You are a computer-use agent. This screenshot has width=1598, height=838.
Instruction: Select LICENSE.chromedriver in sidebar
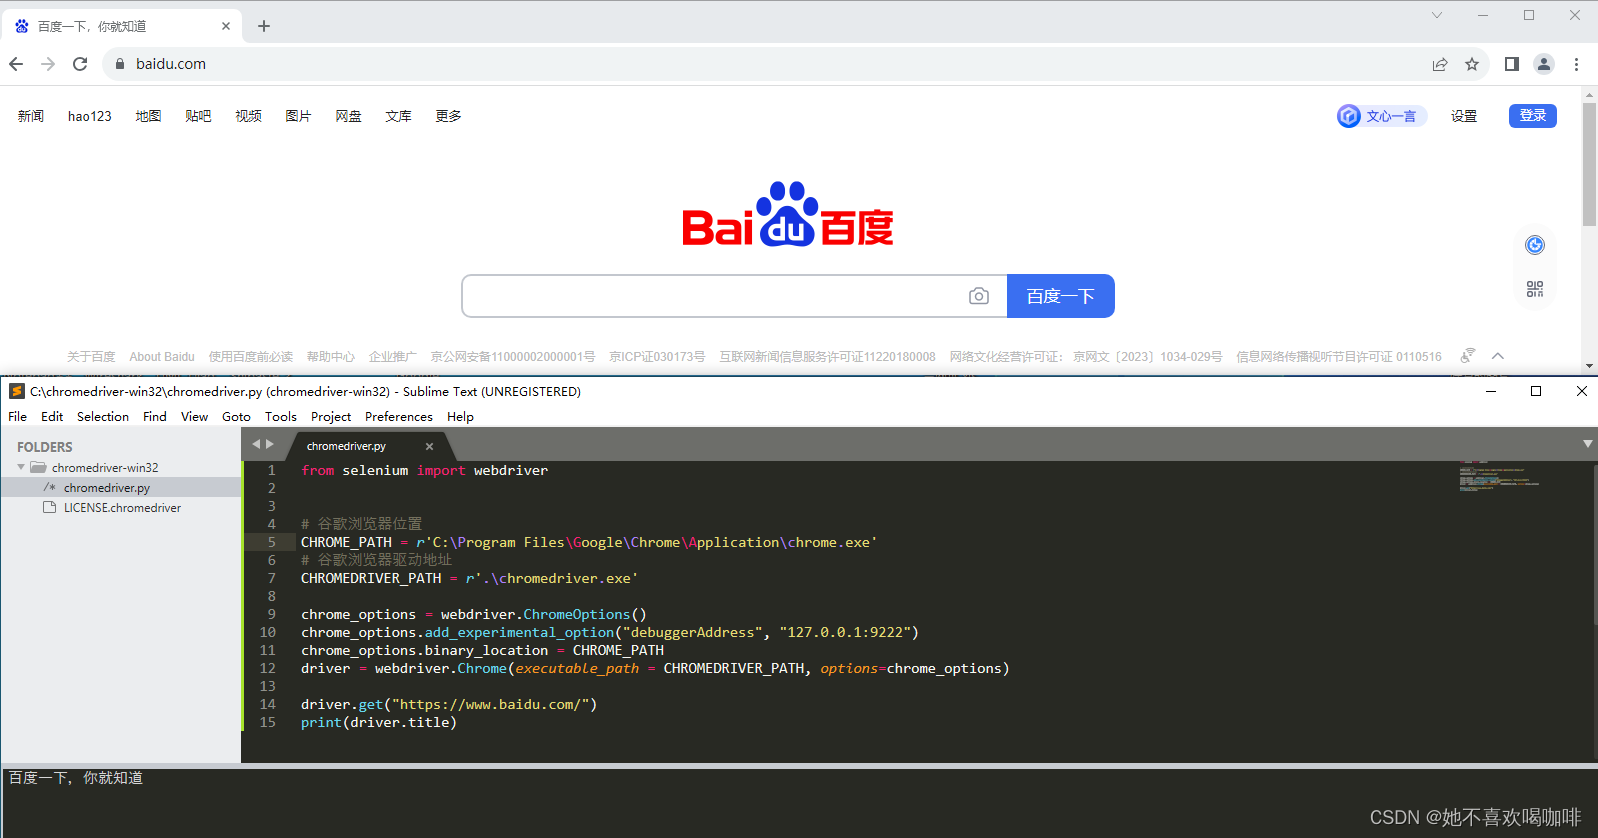click(120, 508)
